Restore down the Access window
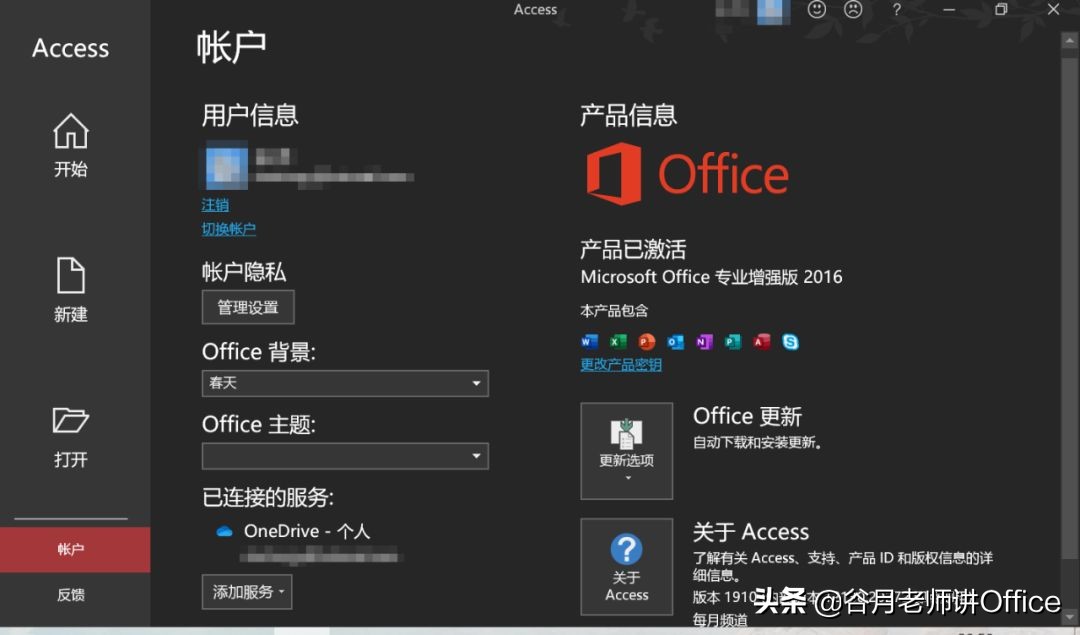The height and width of the screenshot is (635, 1080). (1001, 10)
